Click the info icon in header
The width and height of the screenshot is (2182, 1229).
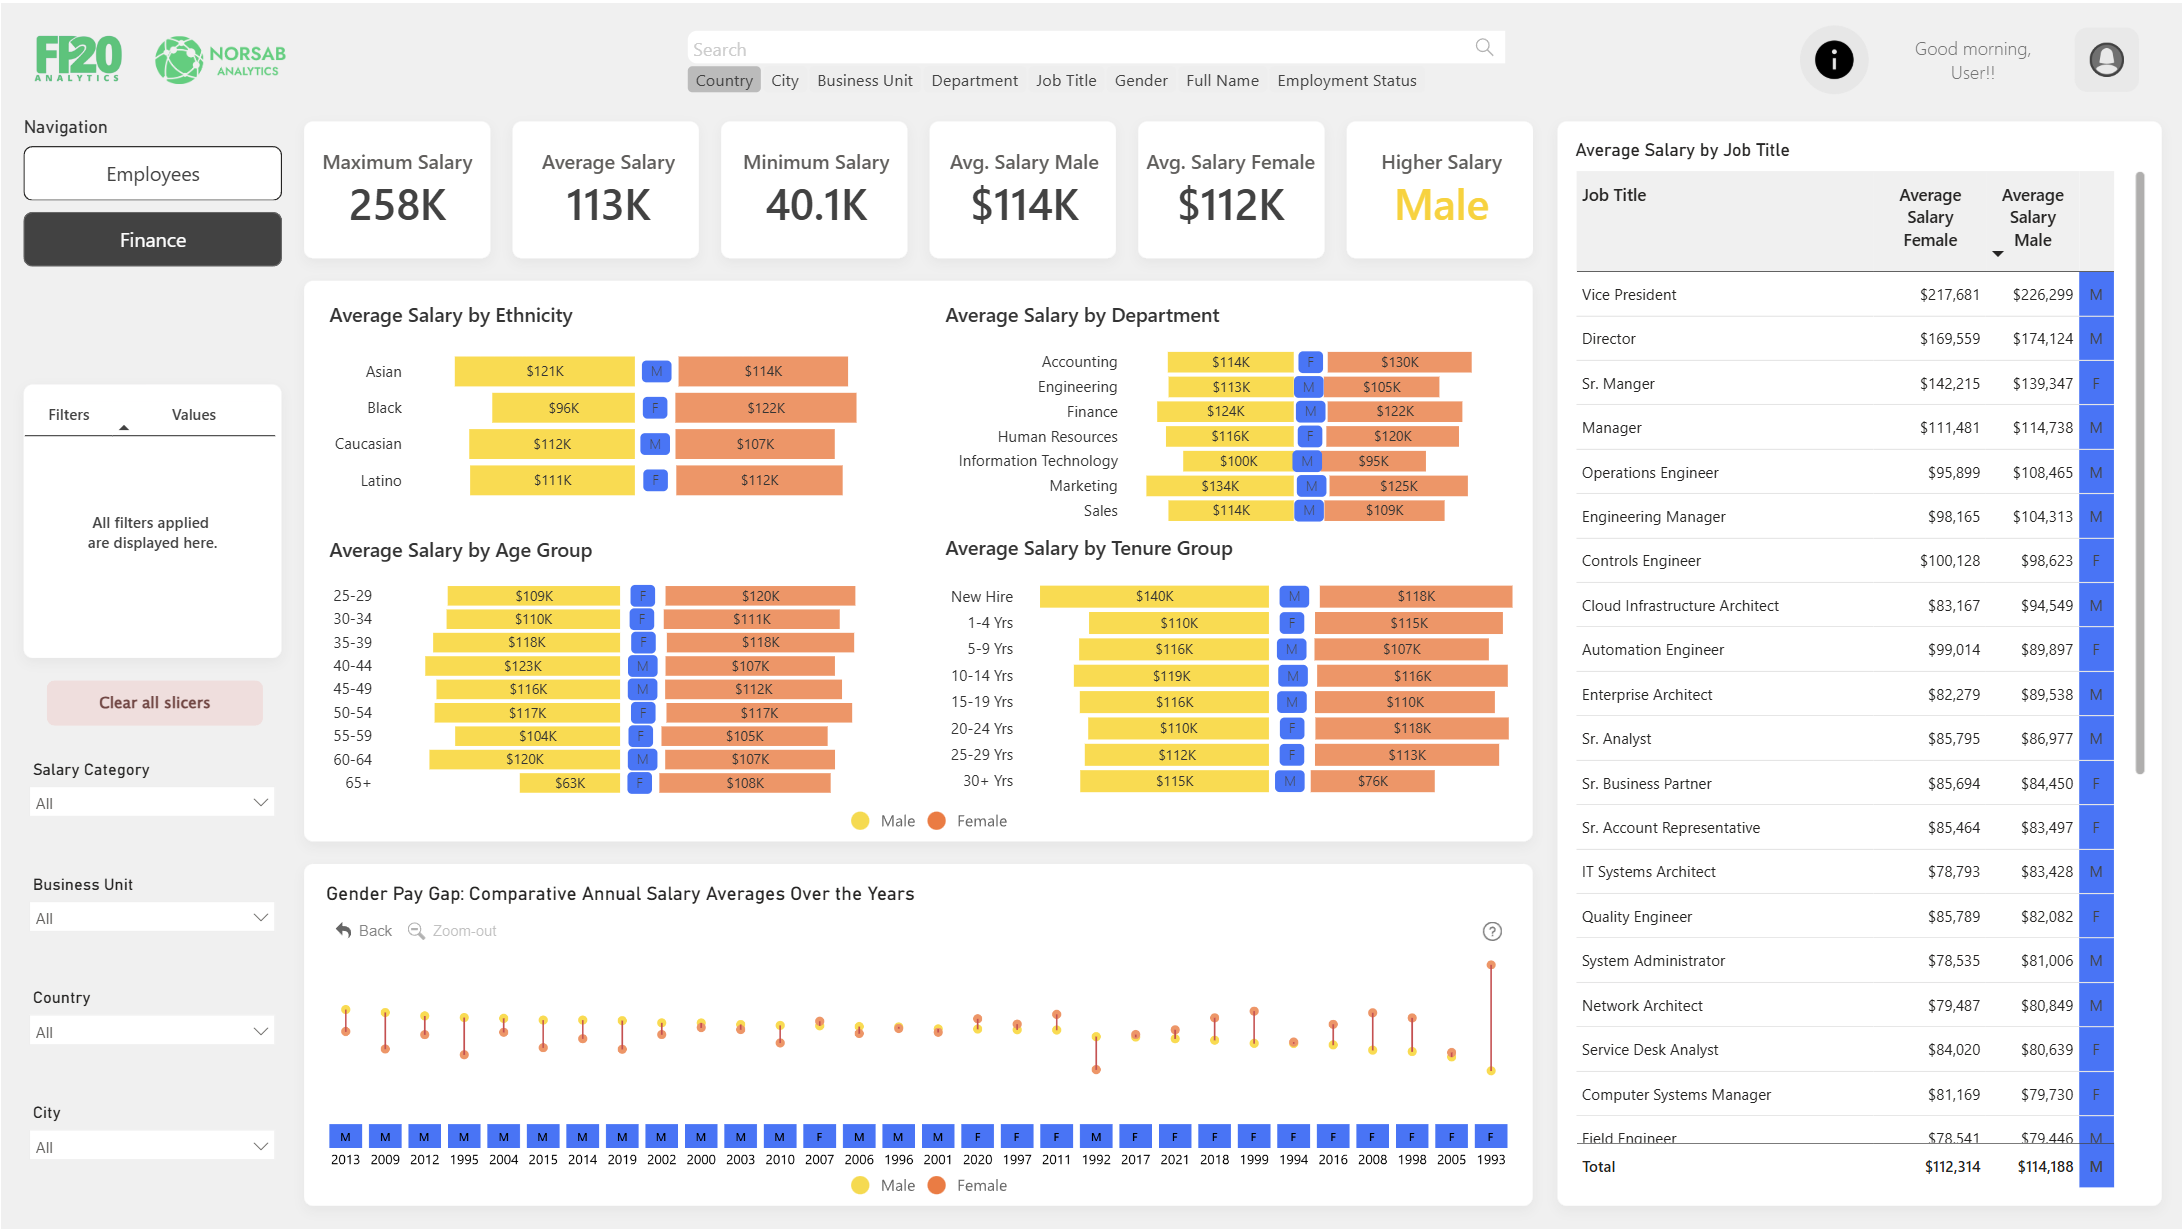pos(1833,60)
